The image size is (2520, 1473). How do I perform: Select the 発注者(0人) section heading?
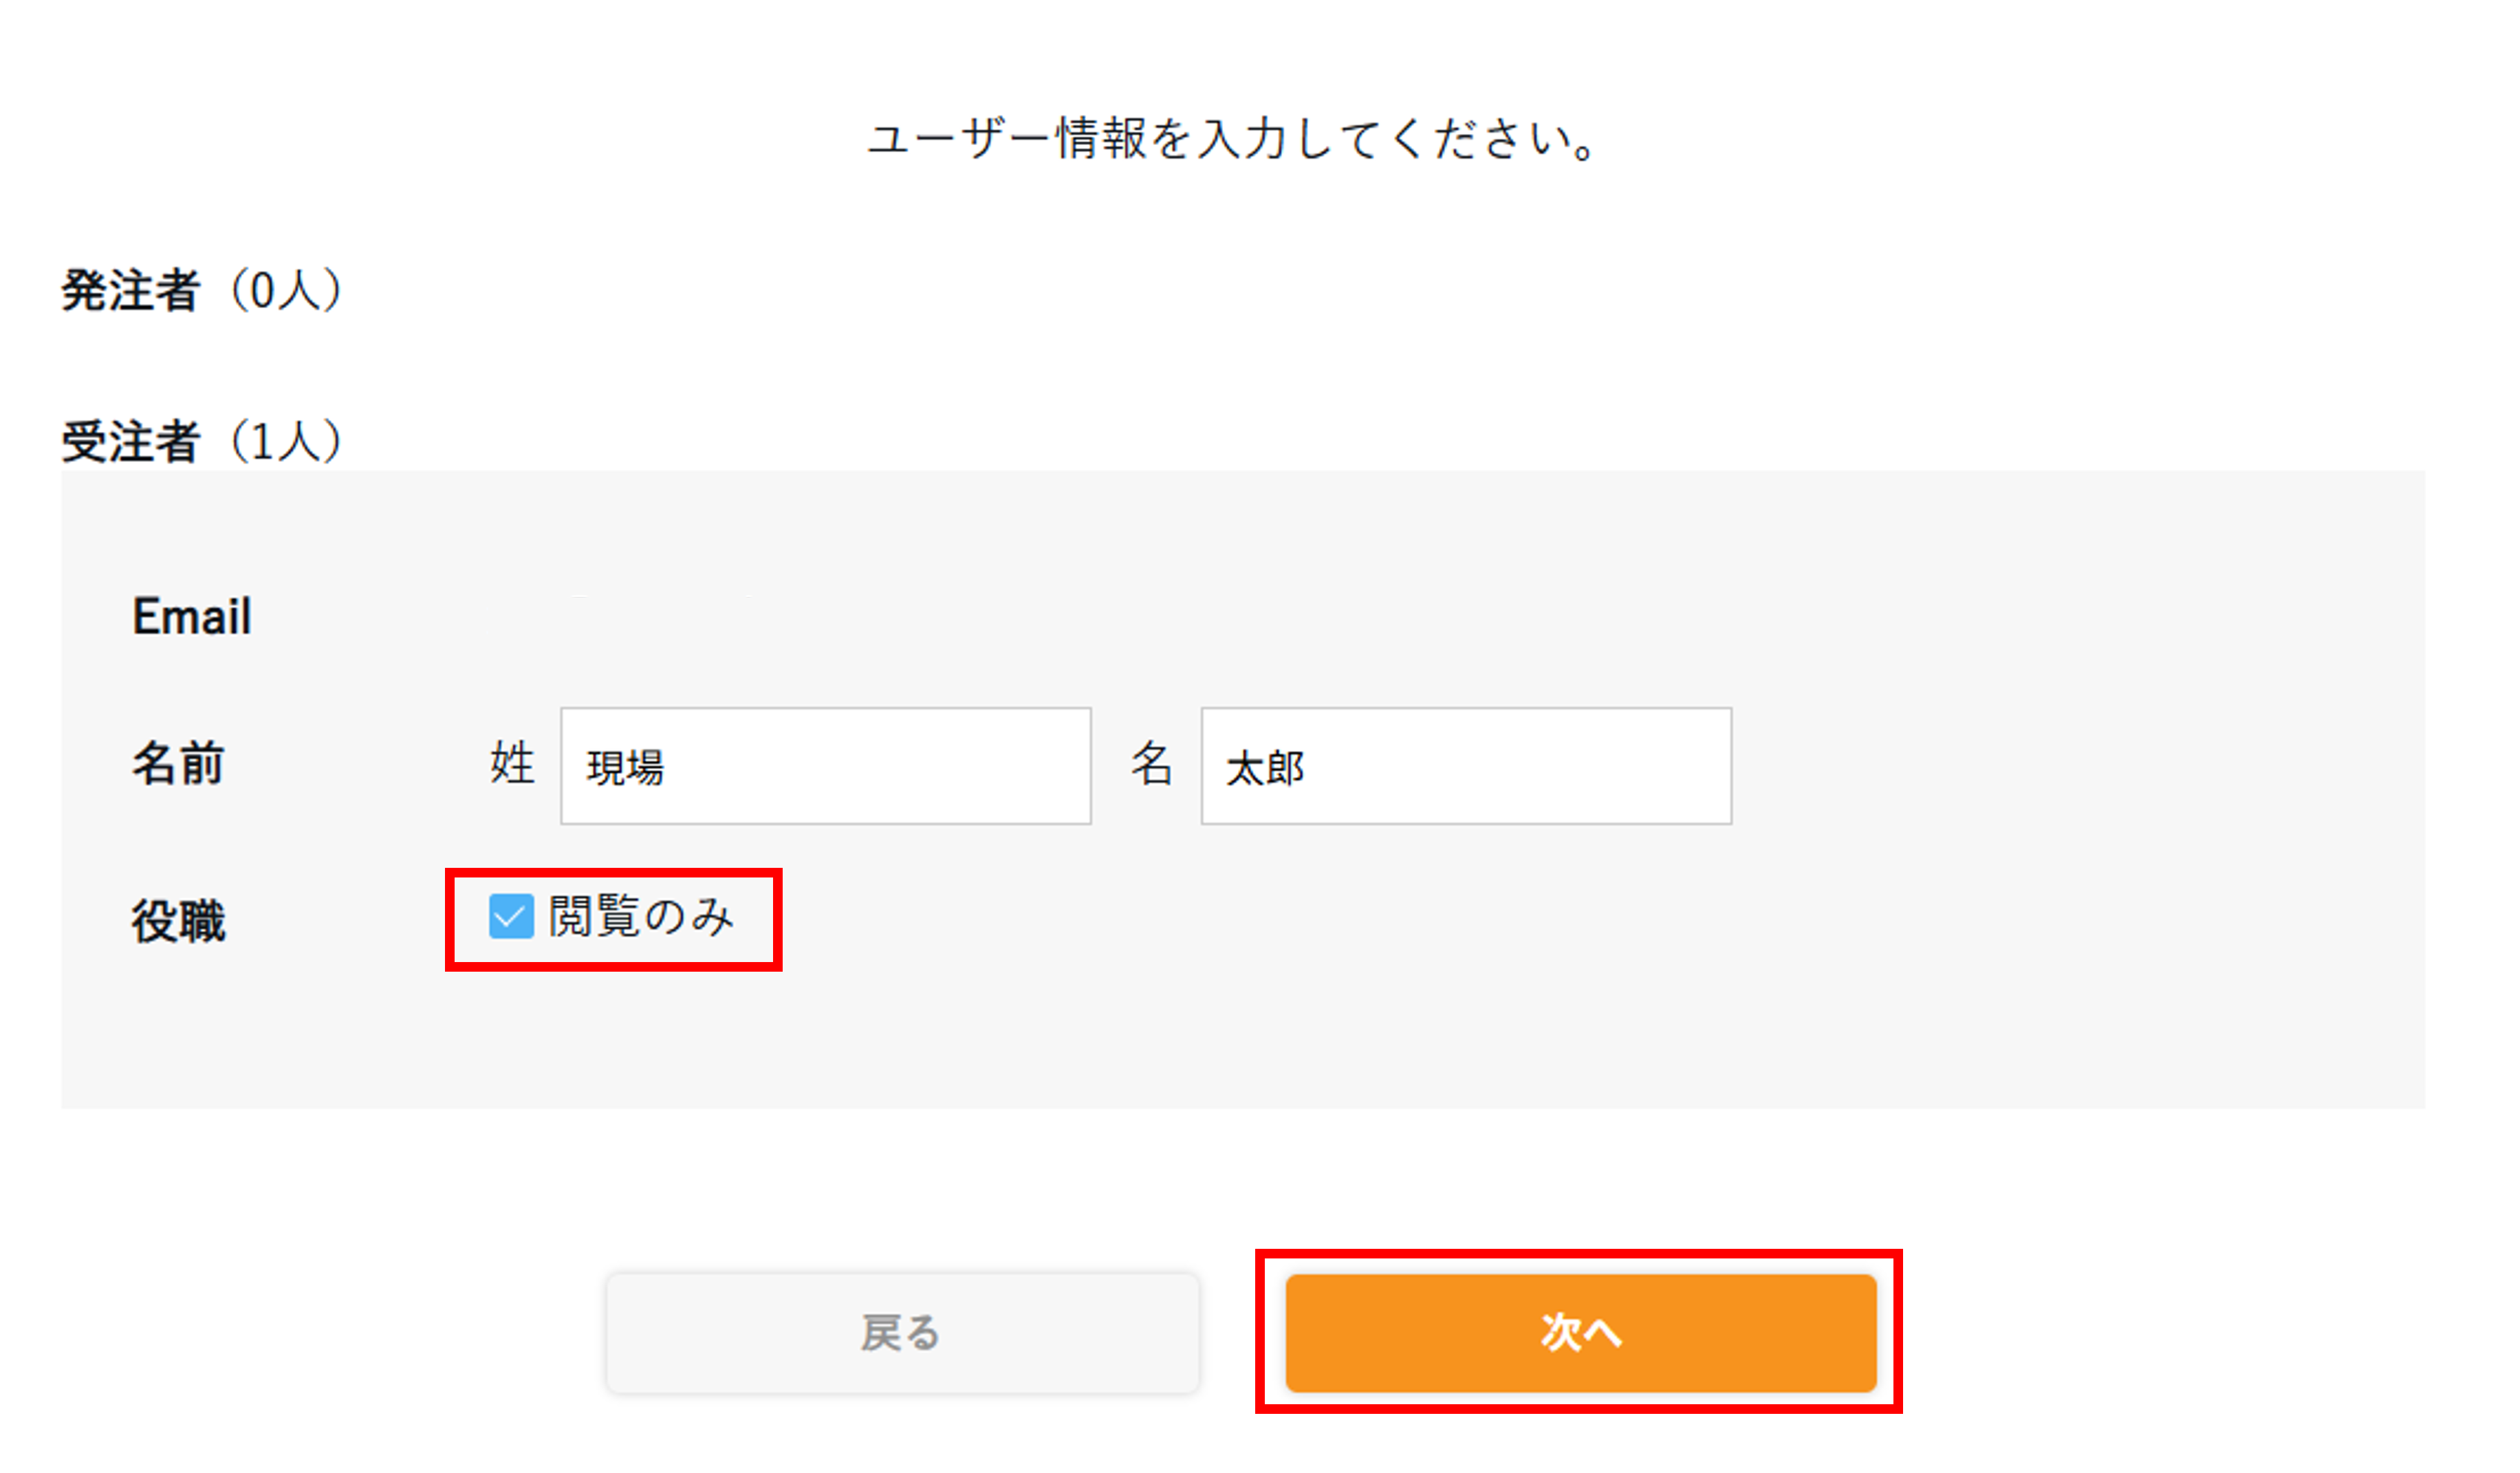click(x=202, y=291)
